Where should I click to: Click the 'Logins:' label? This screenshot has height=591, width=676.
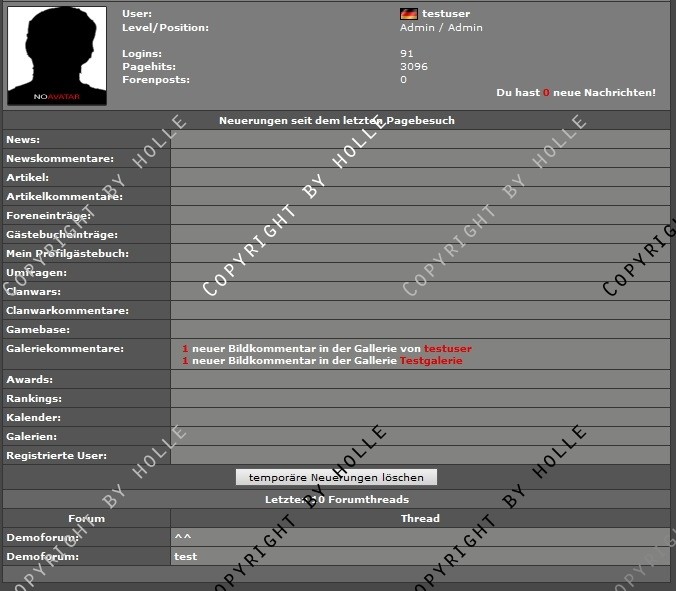[x=142, y=53]
